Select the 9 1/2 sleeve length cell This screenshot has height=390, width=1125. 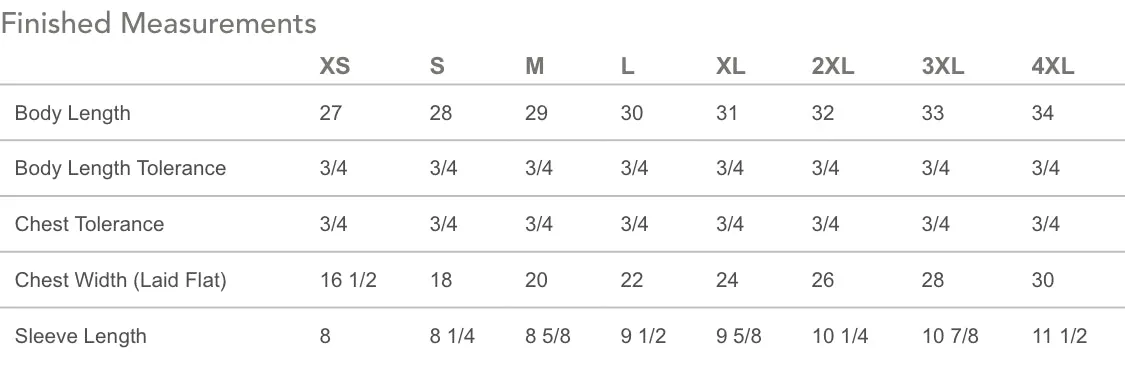point(643,336)
